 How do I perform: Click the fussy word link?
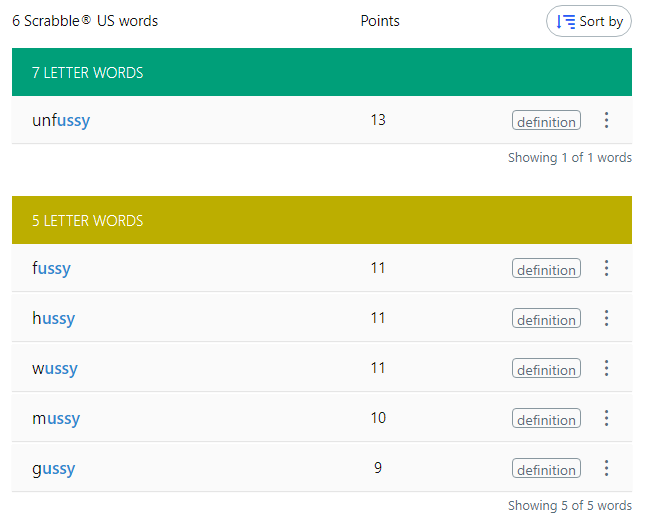coord(51,268)
